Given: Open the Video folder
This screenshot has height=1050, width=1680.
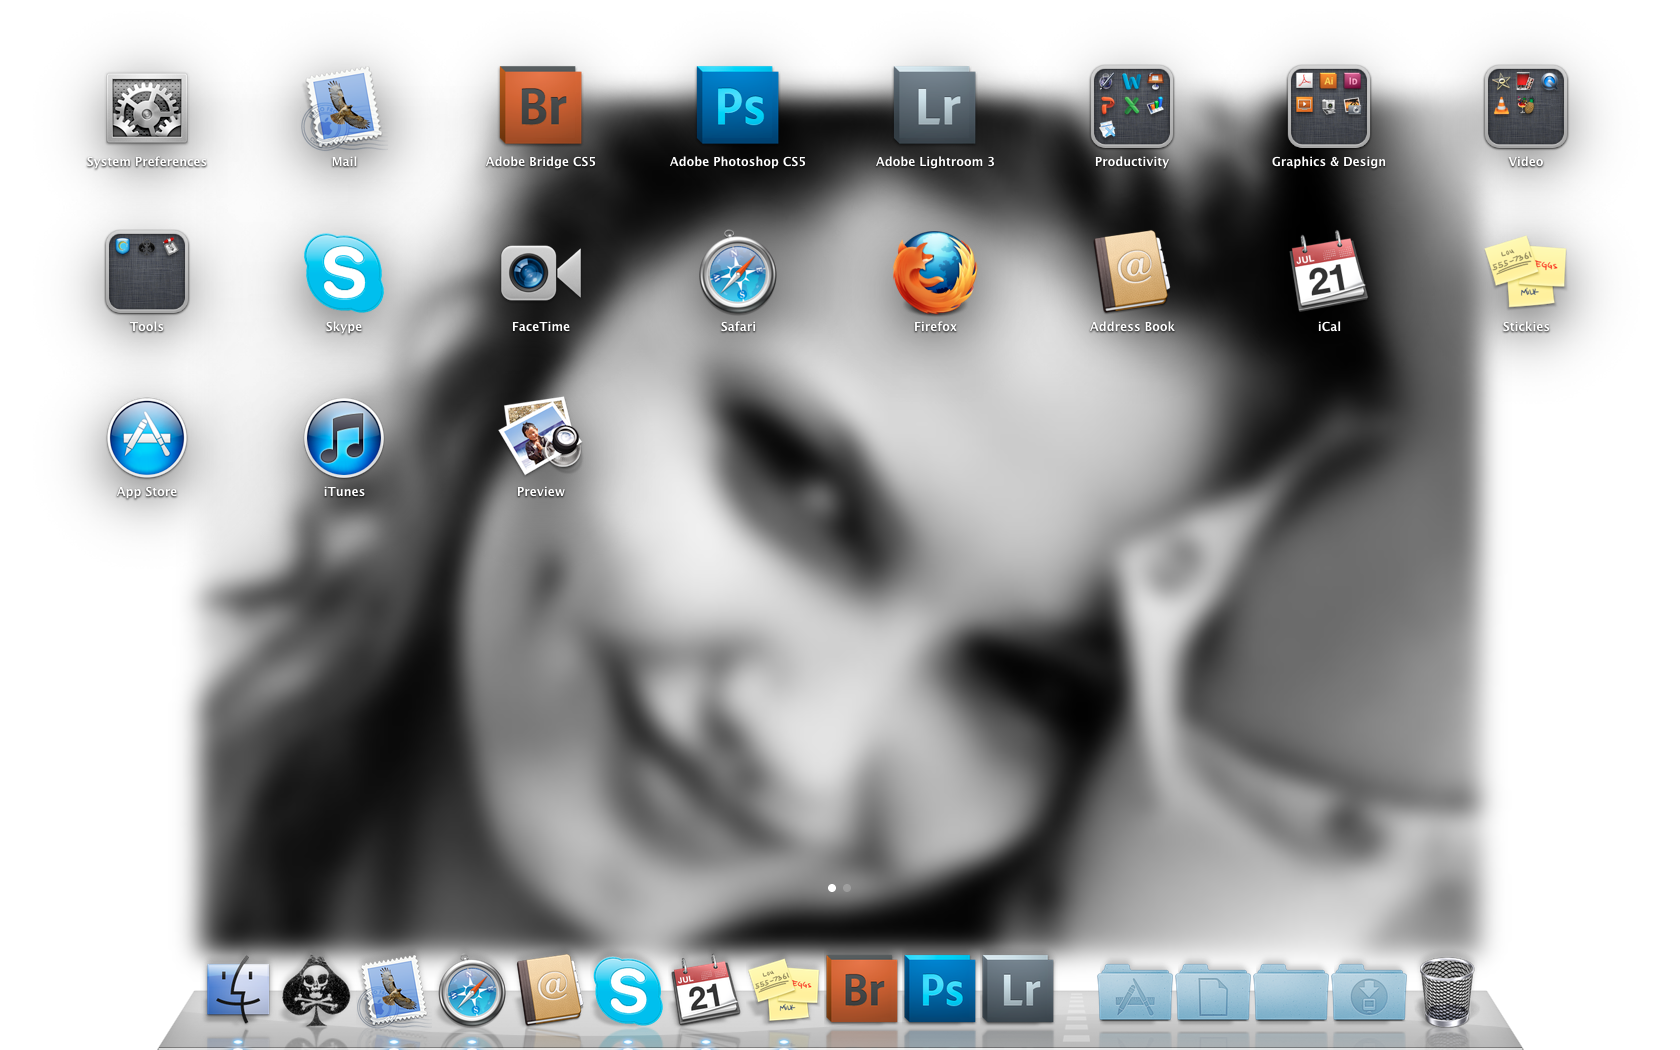Looking at the screenshot, I should 1525,106.
